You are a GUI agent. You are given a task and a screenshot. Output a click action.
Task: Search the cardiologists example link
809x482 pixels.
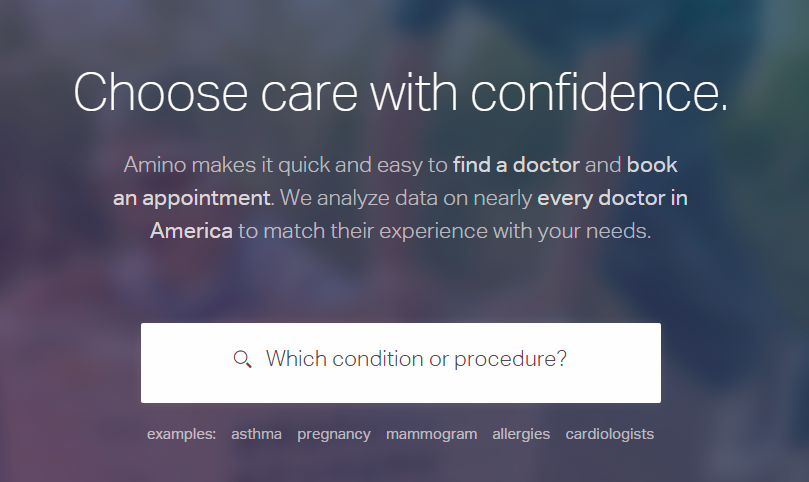coord(609,434)
